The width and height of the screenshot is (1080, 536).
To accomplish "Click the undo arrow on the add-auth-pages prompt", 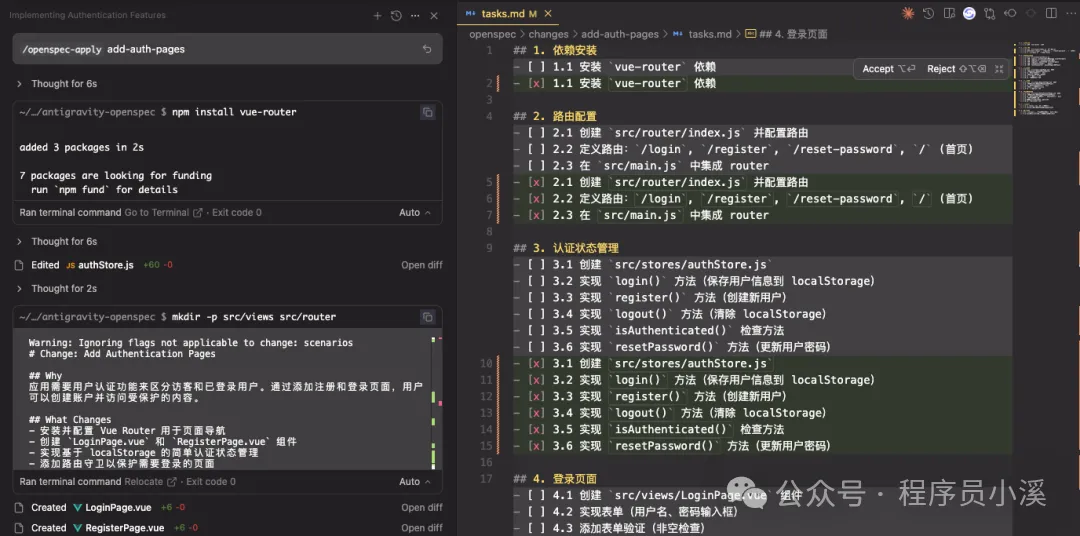I will pos(427,49).
